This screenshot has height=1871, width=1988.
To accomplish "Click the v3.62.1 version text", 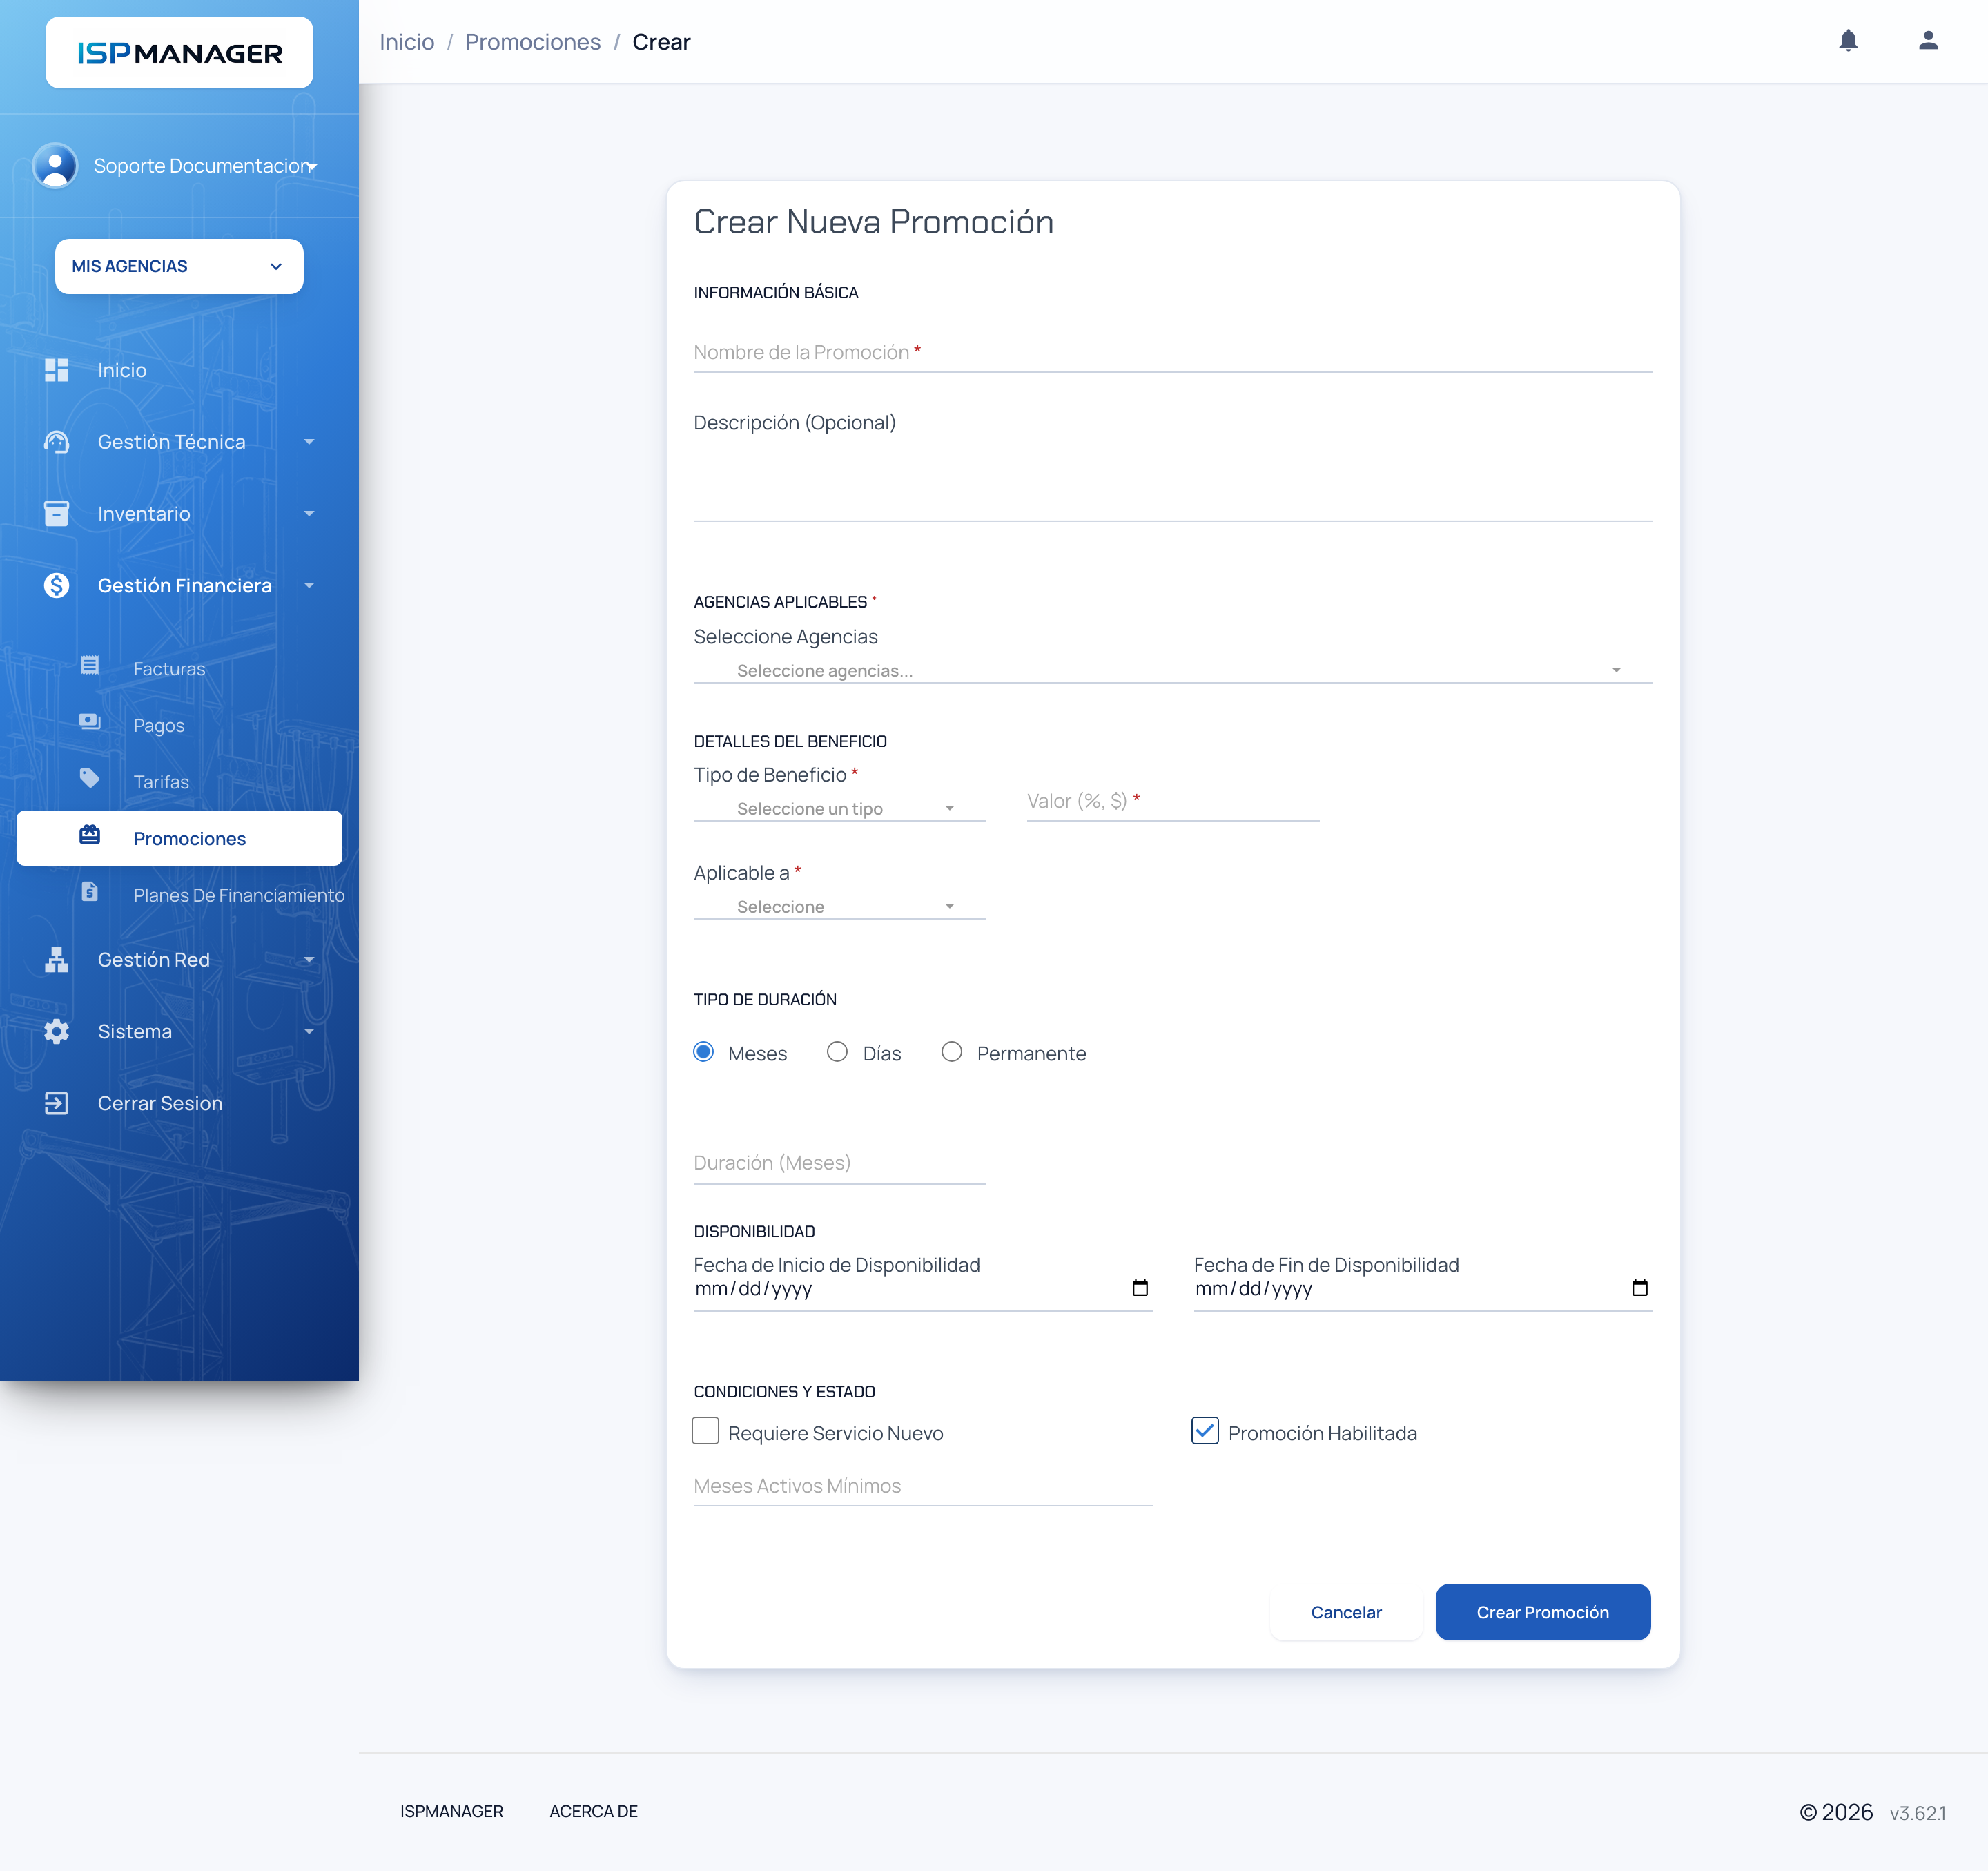I will pyautogui.click(x=1918, y=1813).
